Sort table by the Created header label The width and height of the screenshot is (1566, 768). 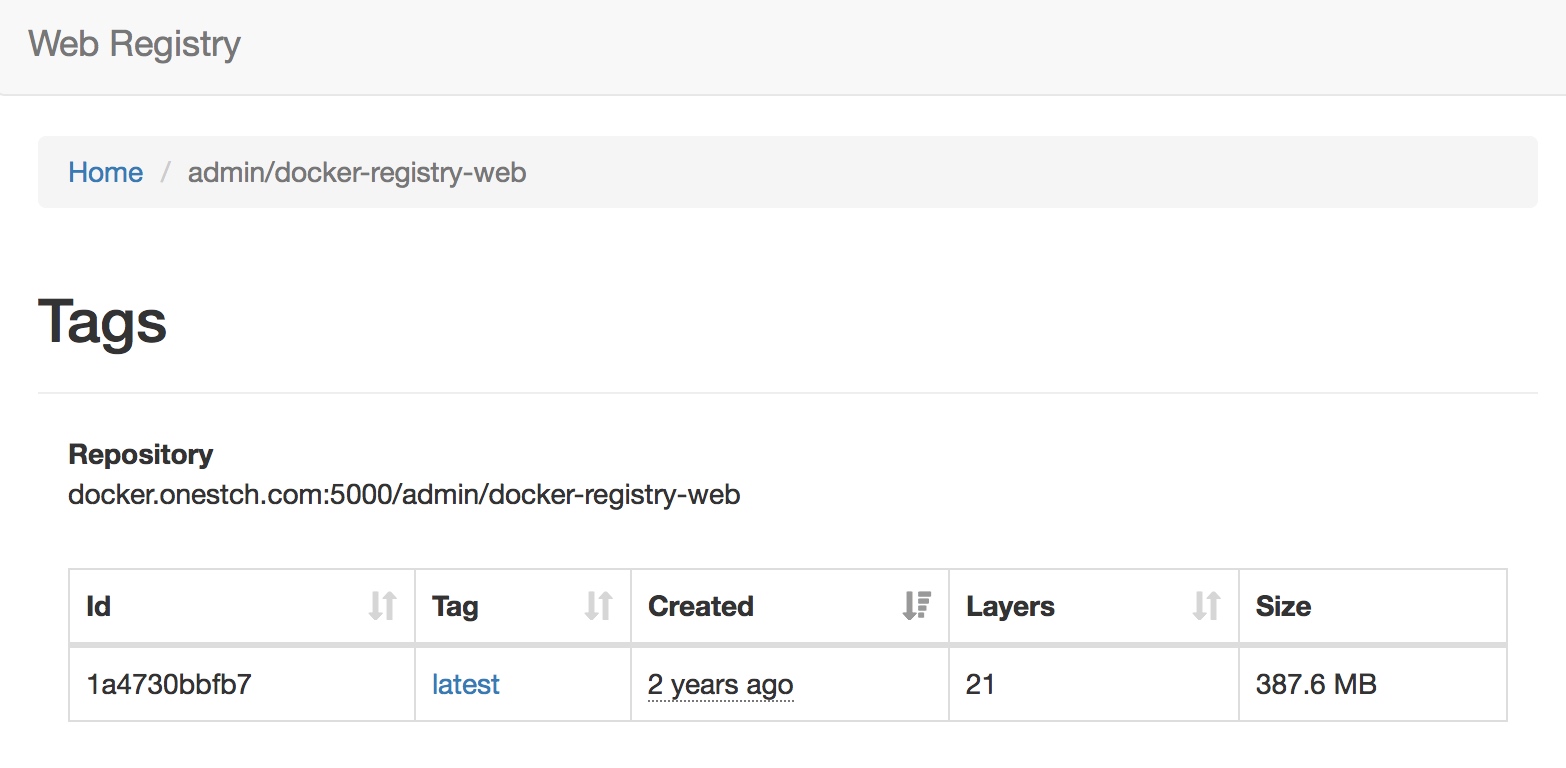[x=700, y=606]
